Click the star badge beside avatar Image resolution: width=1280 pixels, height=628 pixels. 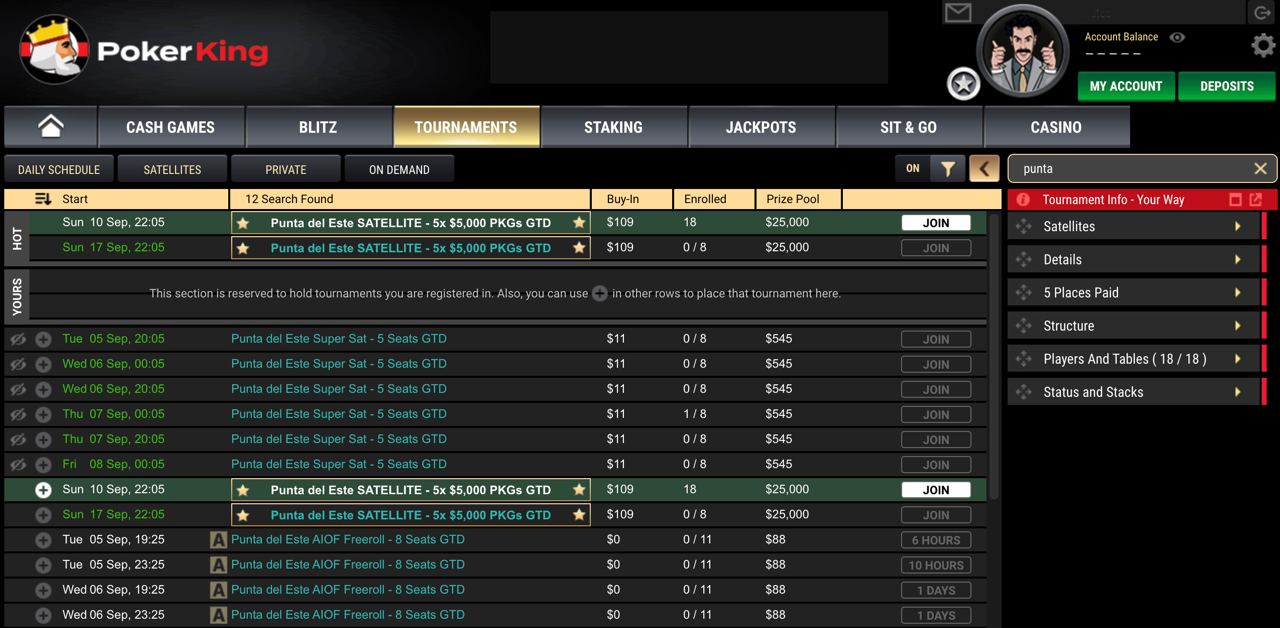tap(964, 85)
